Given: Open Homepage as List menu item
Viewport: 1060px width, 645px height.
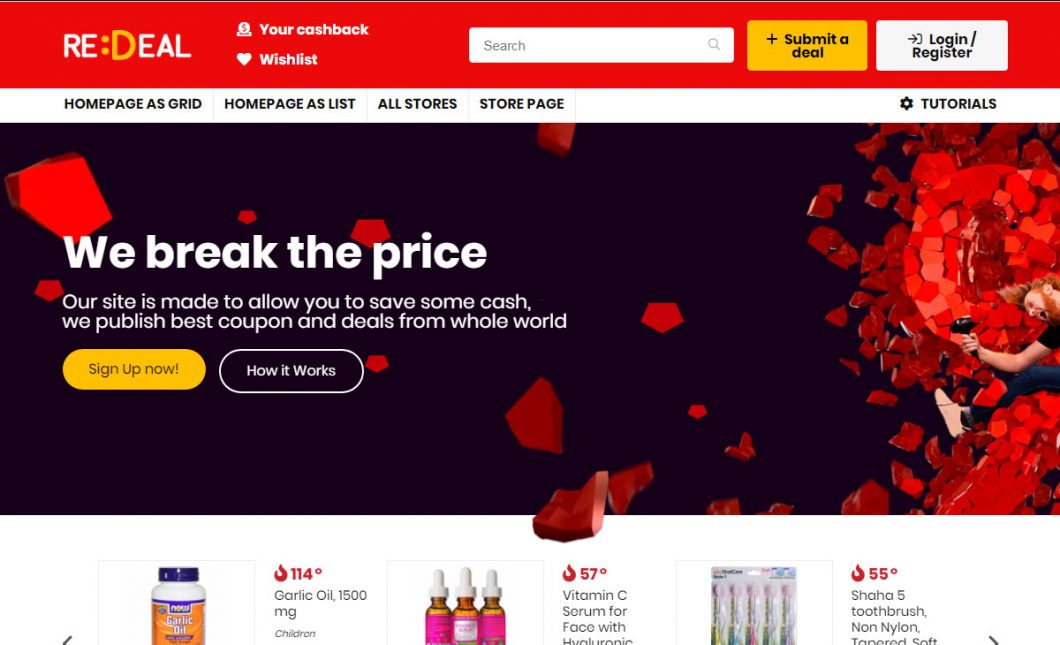Looking at the screenshot, I should (290, 104).
